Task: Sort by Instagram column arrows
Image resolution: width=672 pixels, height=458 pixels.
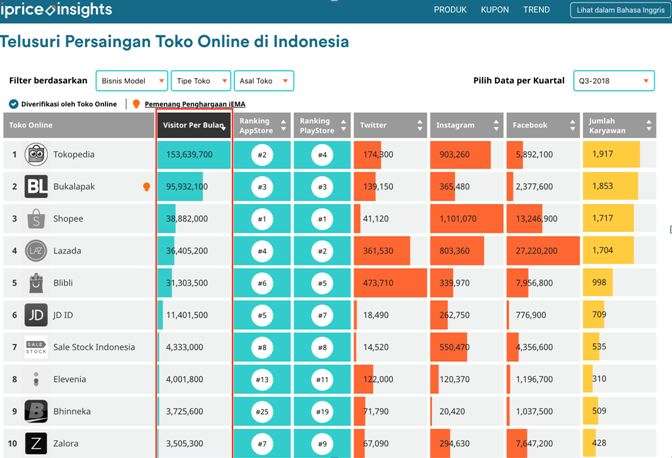Action: [496, 125]
